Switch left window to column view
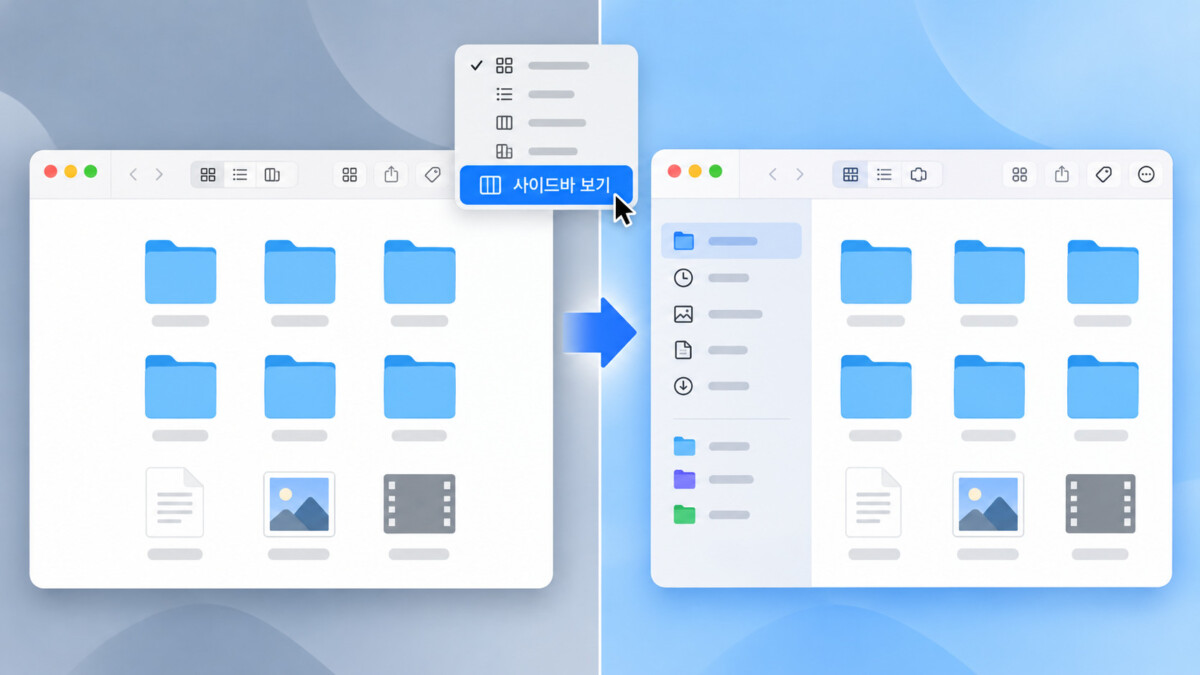The width and height of the screenshot is (1200, 675). pyautogui.click(x=272, y=175)
